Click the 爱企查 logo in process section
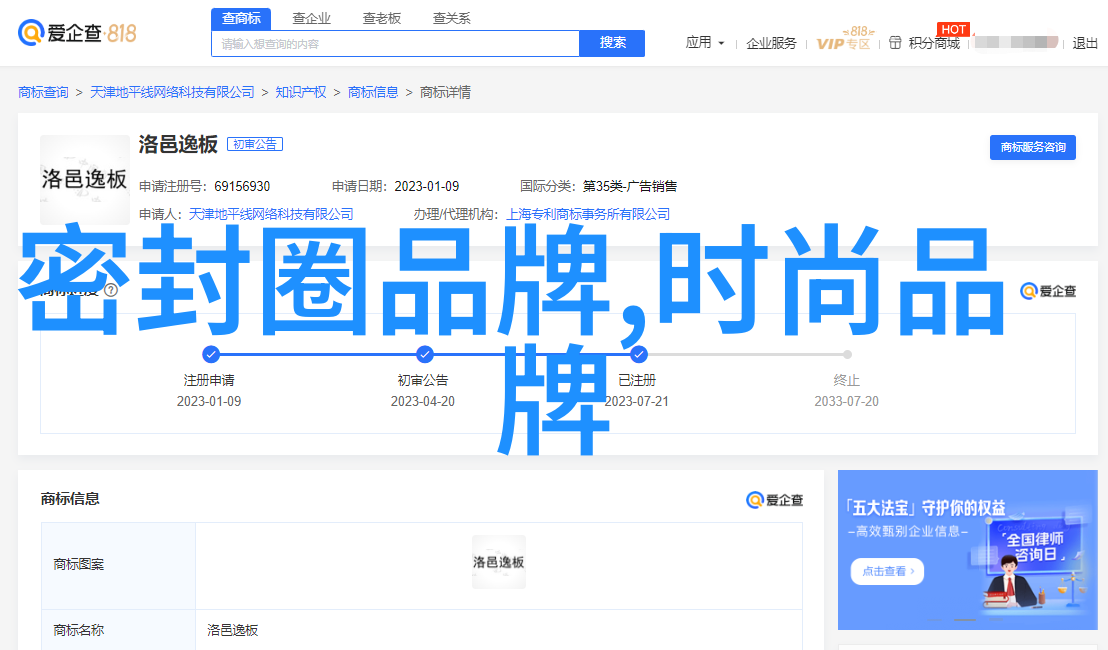 click(x=1049, y=291)
